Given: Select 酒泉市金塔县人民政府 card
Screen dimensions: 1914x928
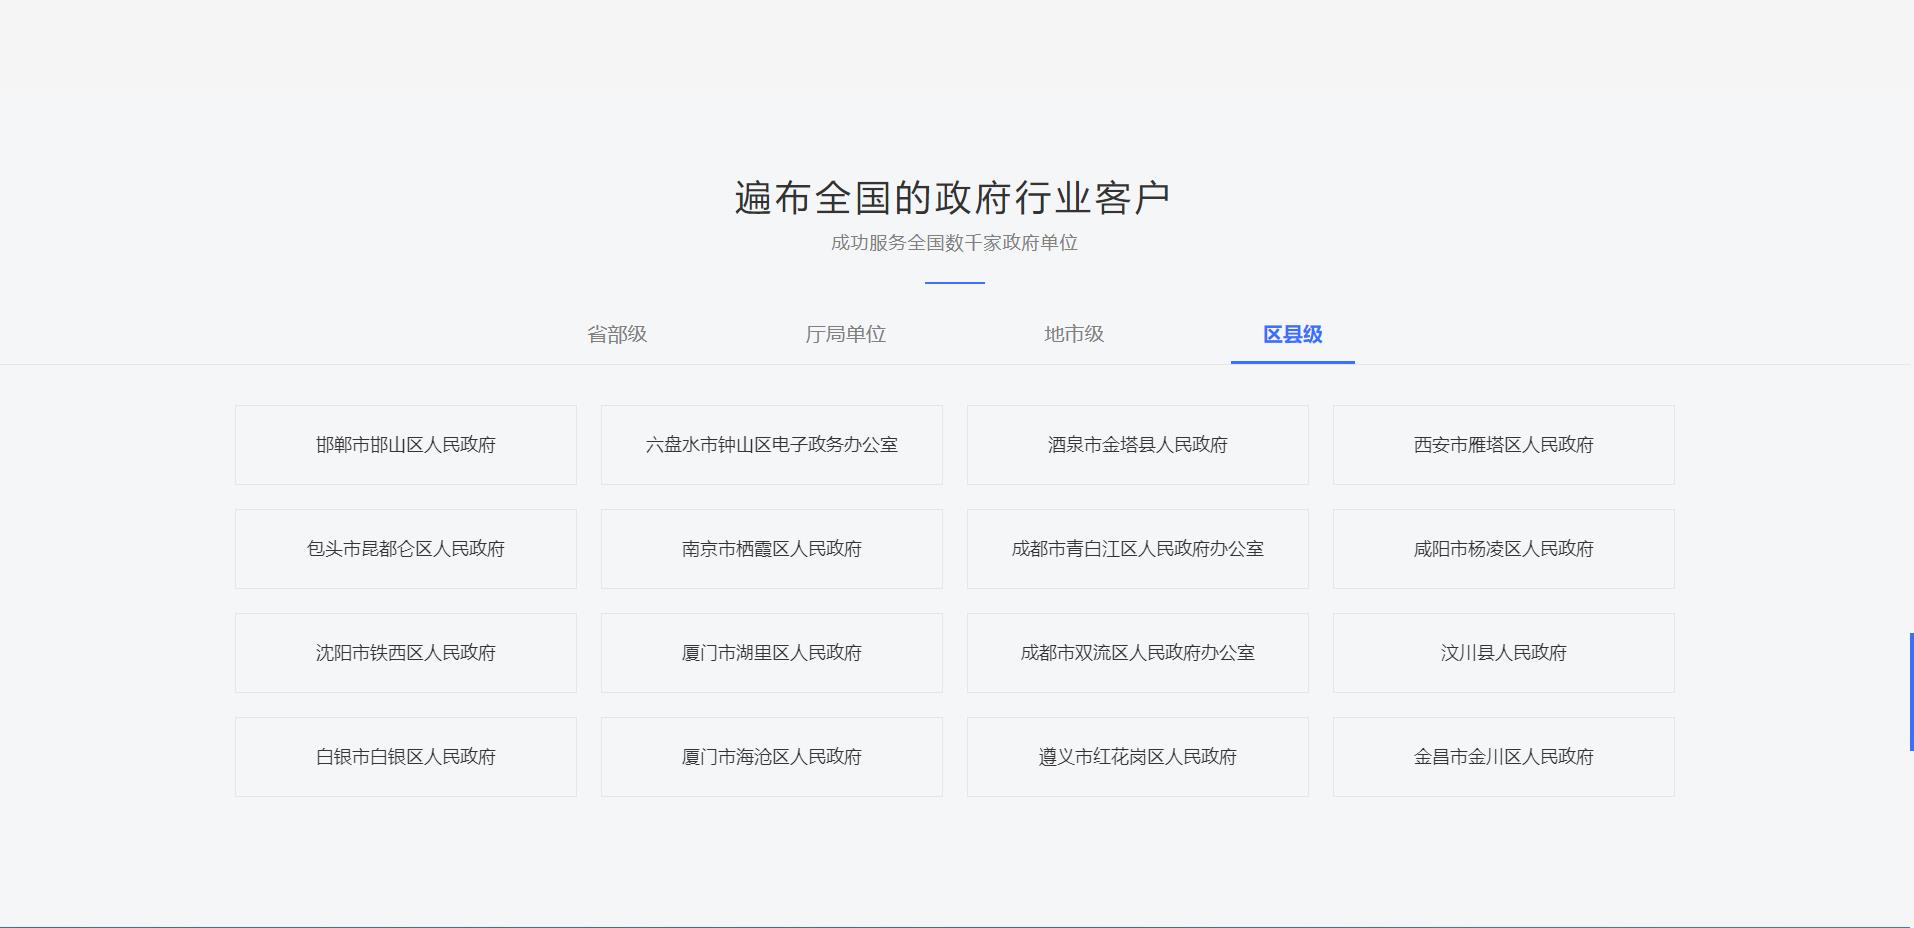Looking at the screenshot, I should pos(1137,445).
